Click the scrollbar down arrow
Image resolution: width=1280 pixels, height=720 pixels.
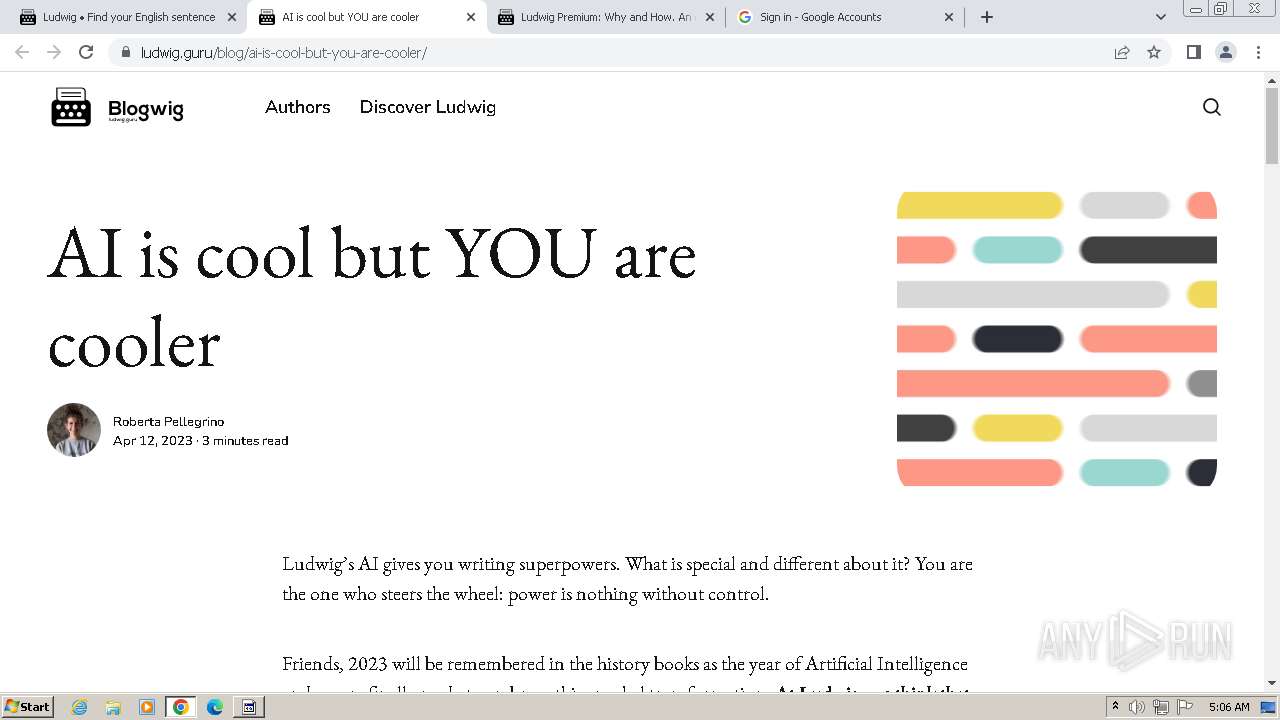1271,683
